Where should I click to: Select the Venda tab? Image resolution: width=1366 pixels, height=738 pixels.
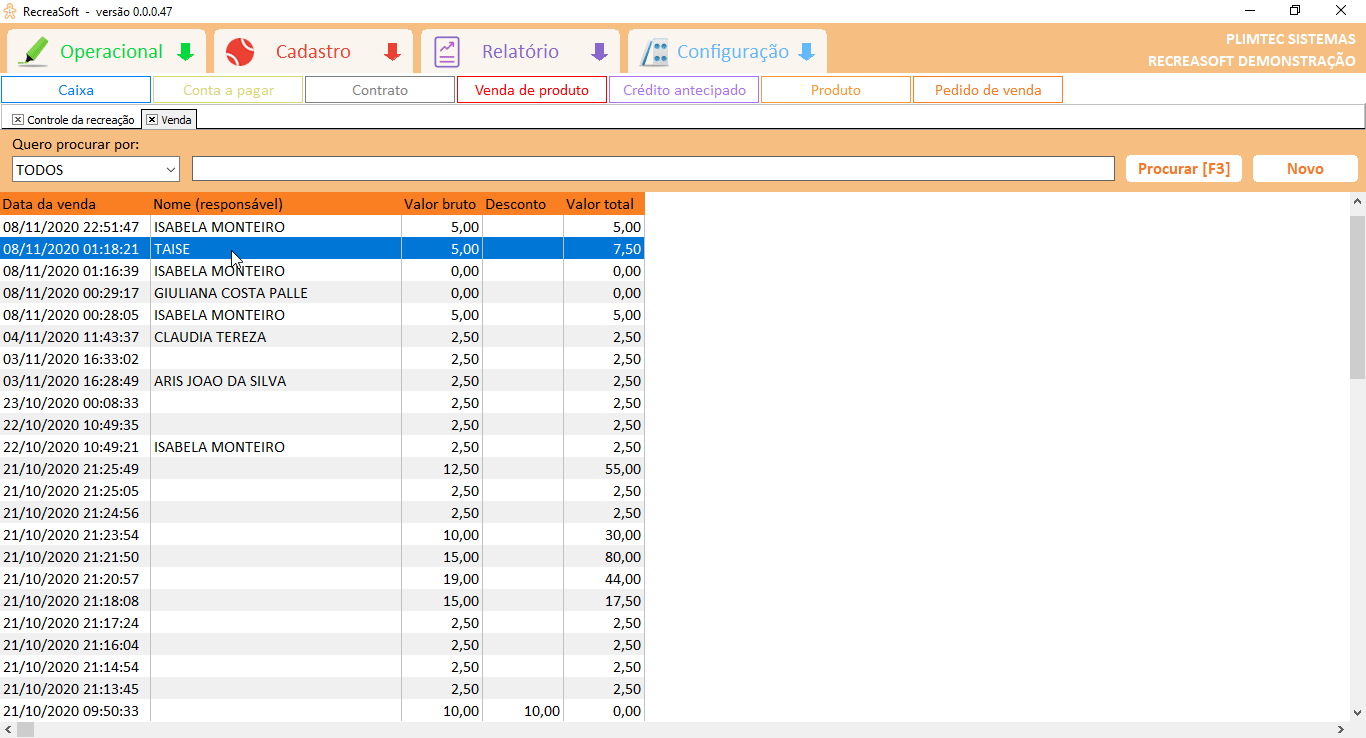click(176, 120)
